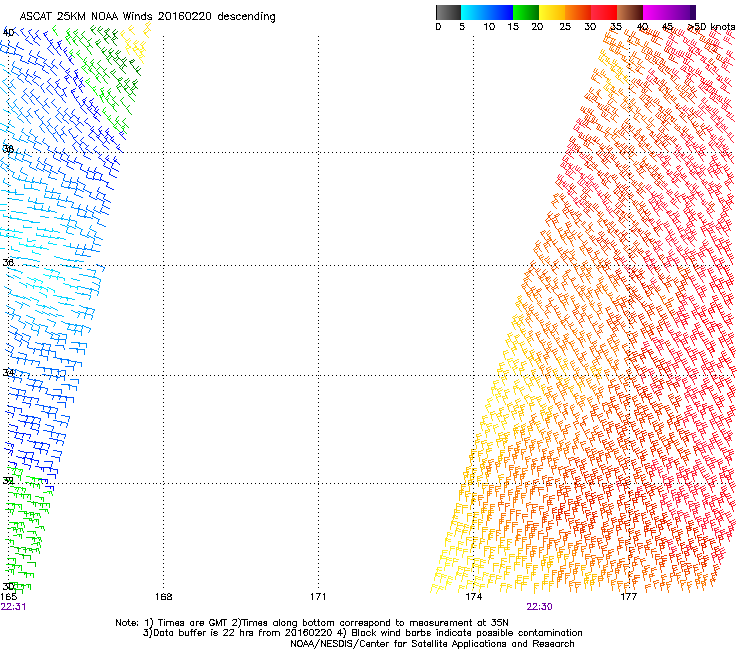
Task: Click the purple swath time '22:30'
Action: pos(539,607)
